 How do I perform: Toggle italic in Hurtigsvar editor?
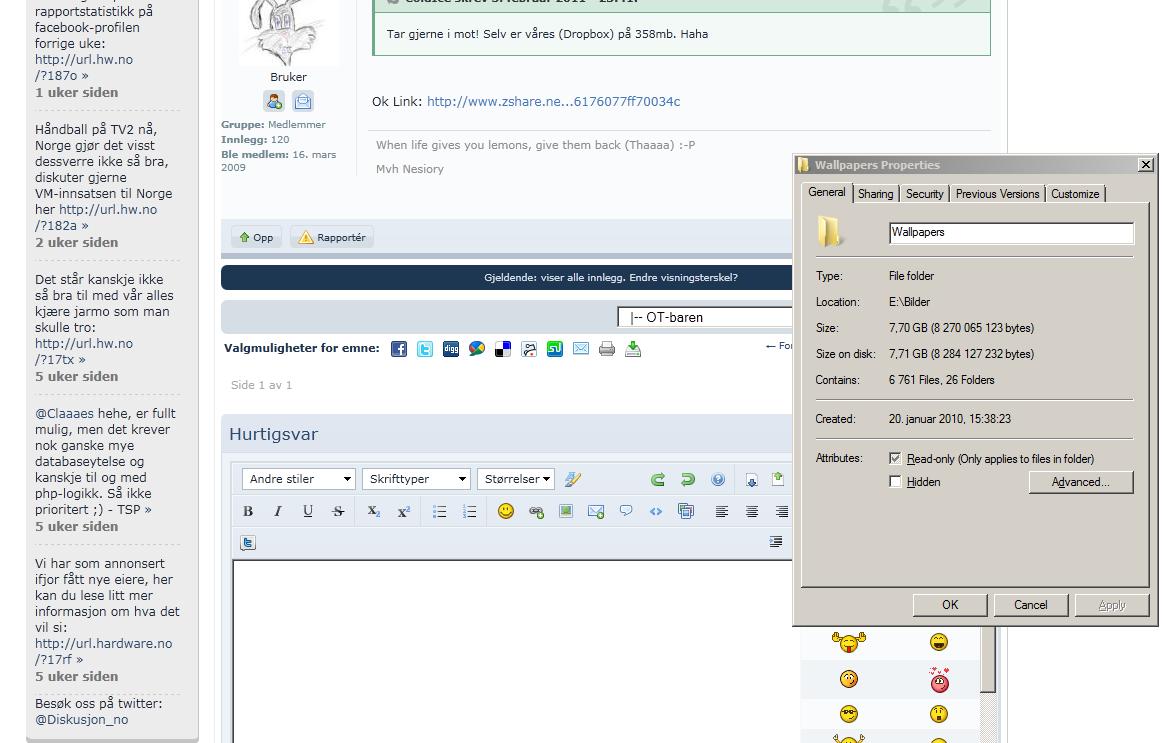(x=277, y=511)
